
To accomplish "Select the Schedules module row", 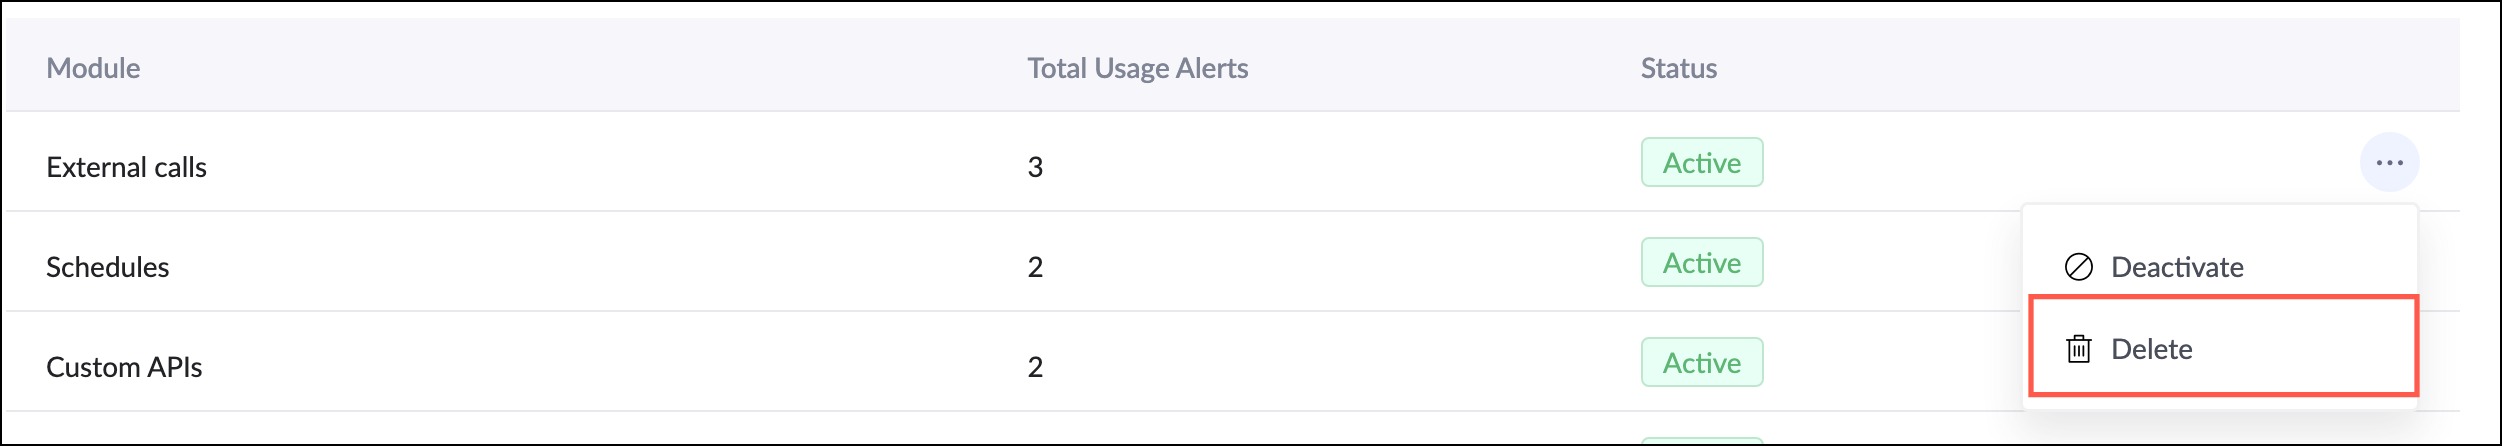I will click(x=107, y=267).
